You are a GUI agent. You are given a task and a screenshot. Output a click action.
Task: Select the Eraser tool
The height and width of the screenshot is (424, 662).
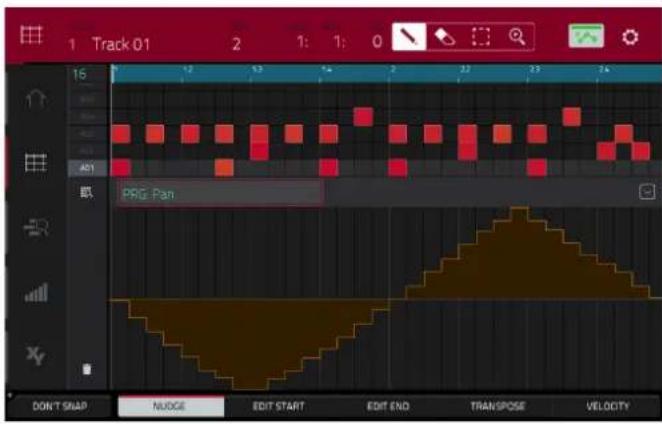(444, 37)
